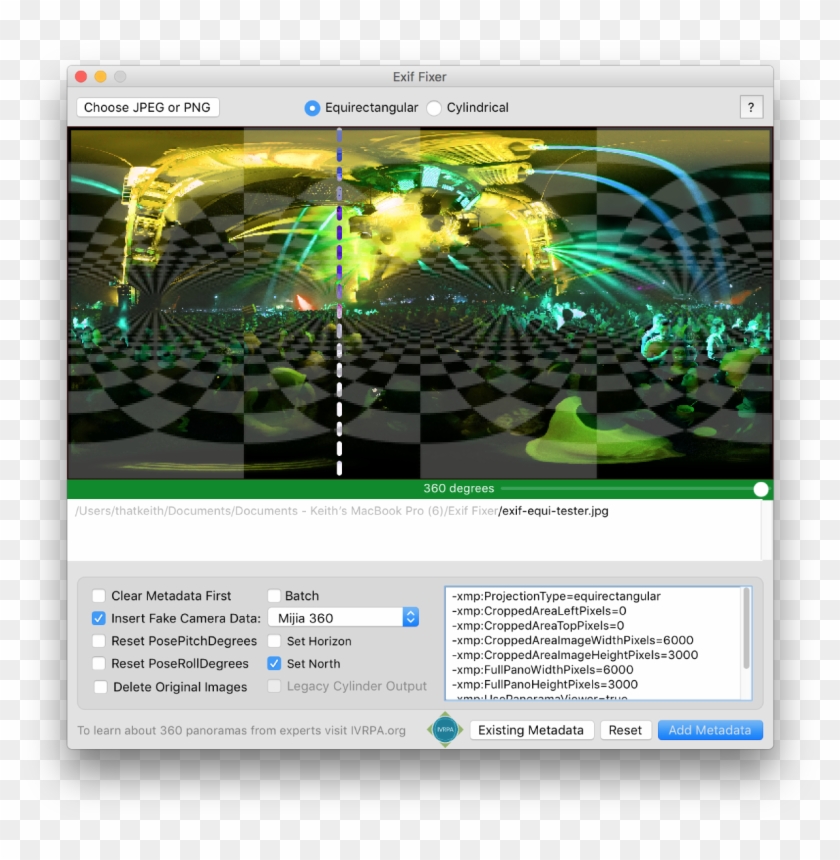Click the Existing Metadata button
The height and width of the screenshot is (860, 840).
tap(531, 730)
